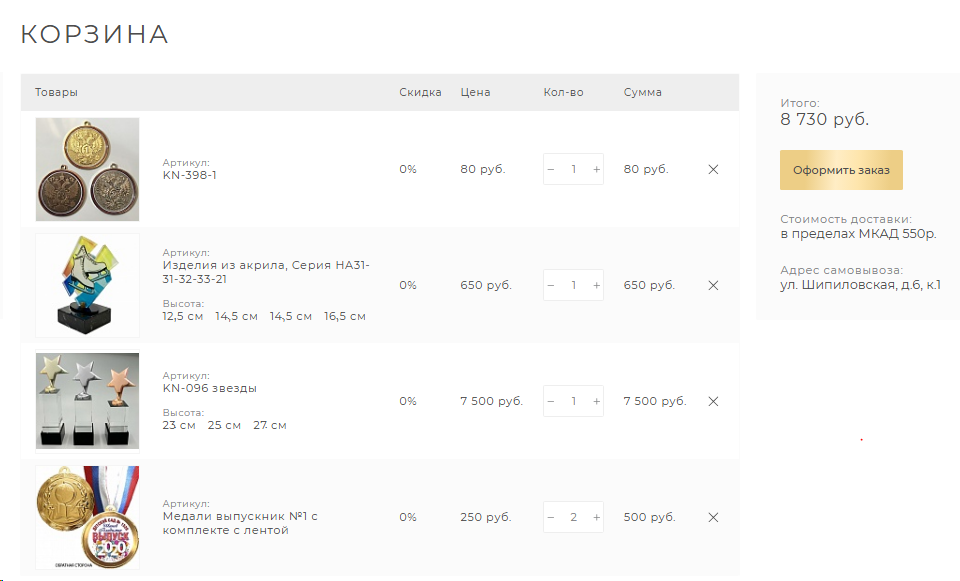Increase quantity of acrylic skates trophy
The image size is (960, 581).
(x=596, y=285)
